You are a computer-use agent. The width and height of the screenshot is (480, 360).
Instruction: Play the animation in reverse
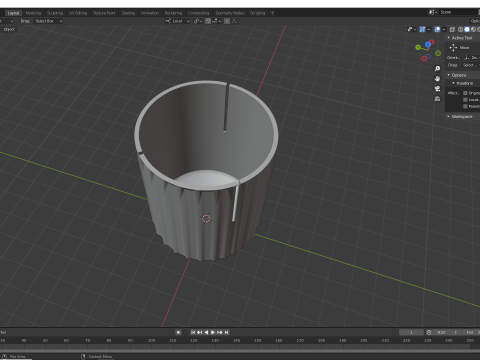click(x=206, y=332)
